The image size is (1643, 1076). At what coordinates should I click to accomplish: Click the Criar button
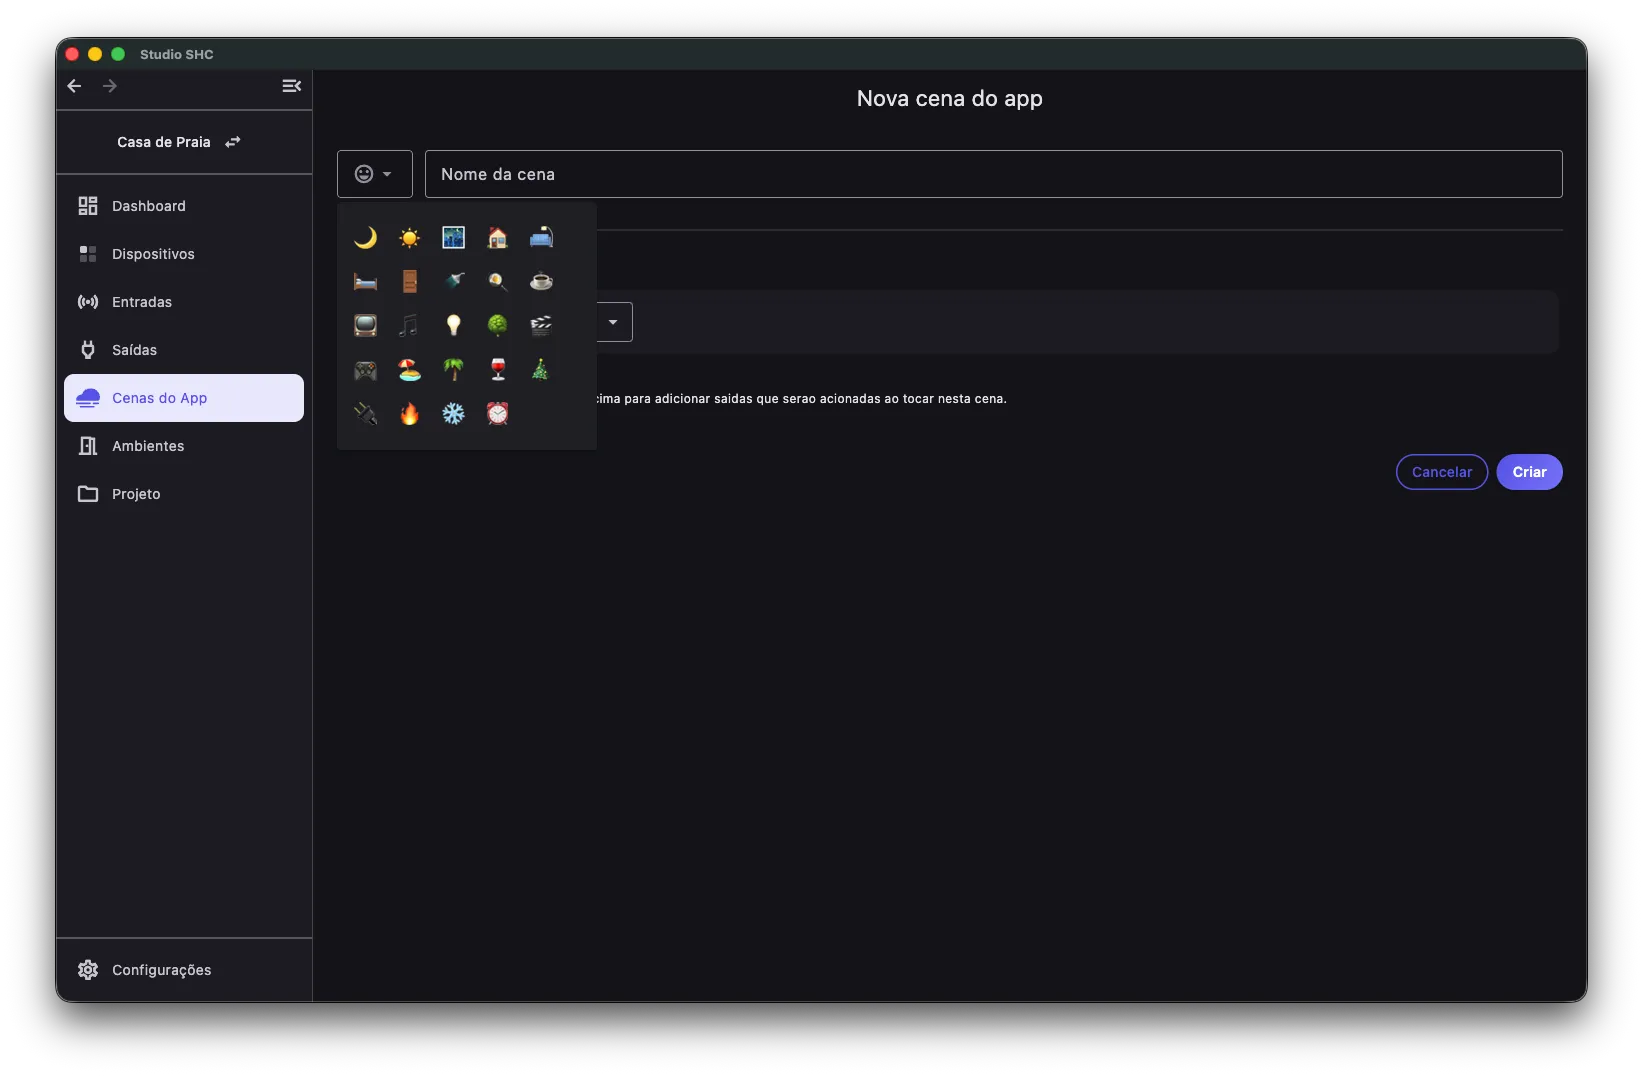coord(1529,472)
